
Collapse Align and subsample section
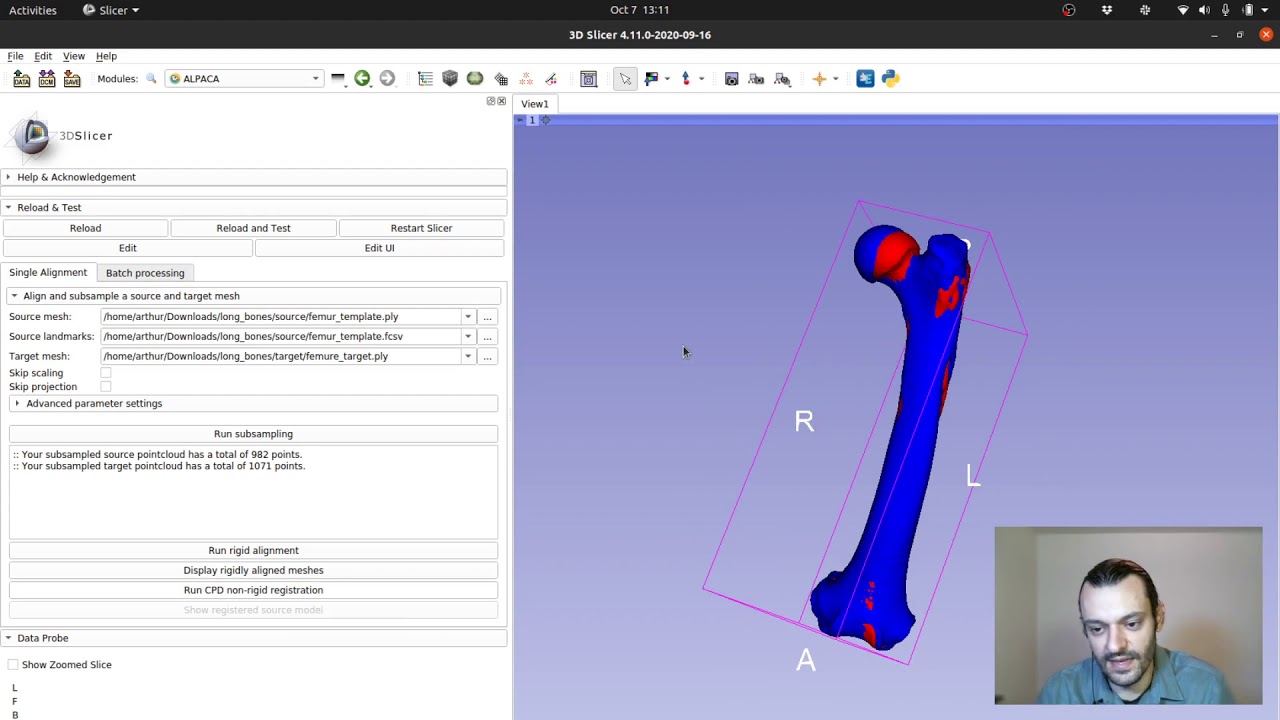[x=254, y=296]
